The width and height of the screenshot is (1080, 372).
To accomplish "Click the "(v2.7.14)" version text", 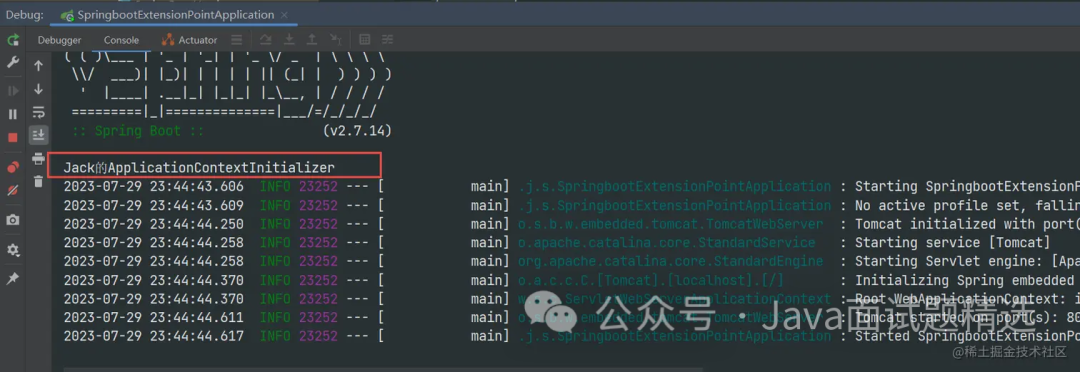I will coord(357,131).
